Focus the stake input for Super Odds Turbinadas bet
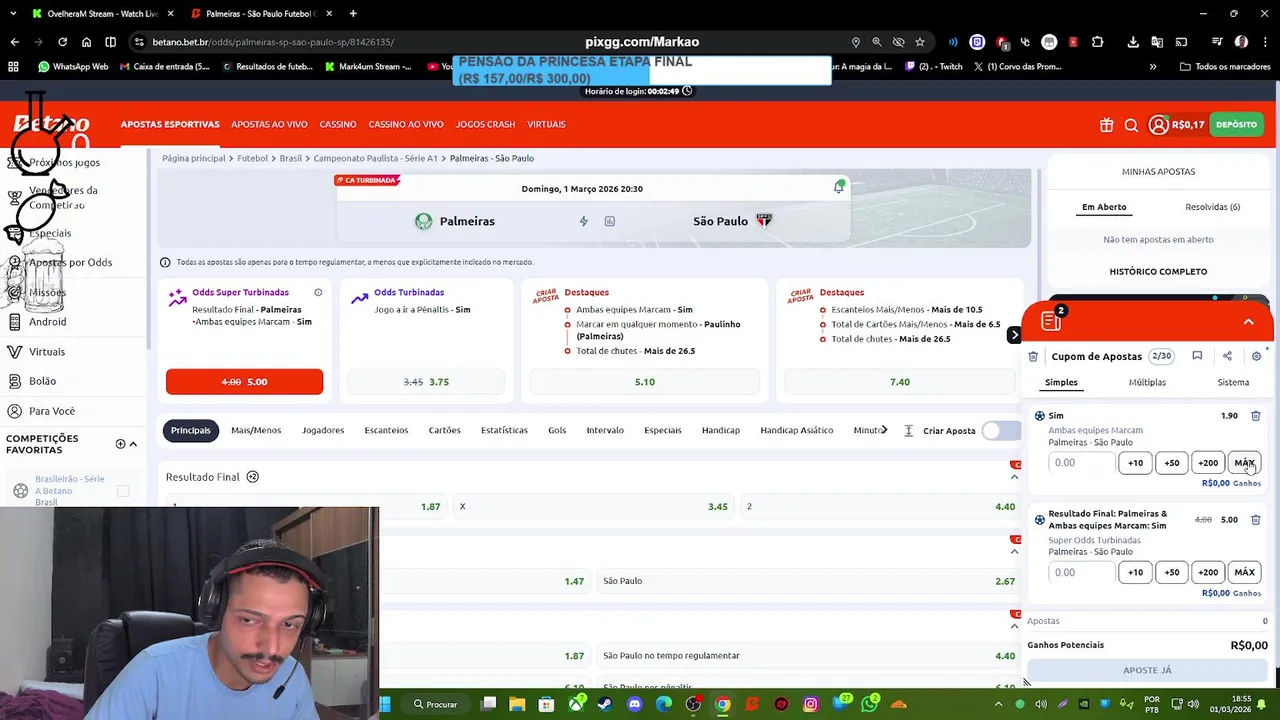 (1081, 573)
